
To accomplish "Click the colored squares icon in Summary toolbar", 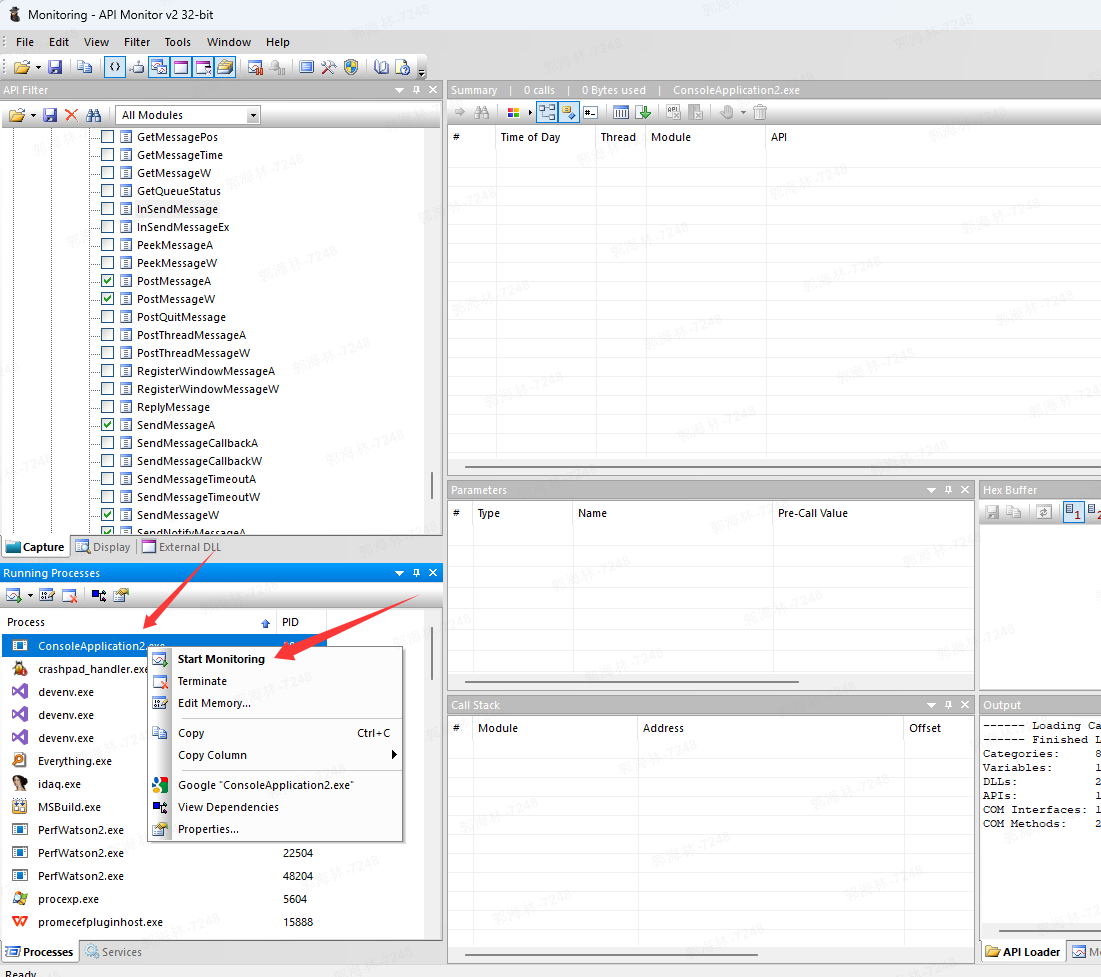I will (x=513, y=112).
